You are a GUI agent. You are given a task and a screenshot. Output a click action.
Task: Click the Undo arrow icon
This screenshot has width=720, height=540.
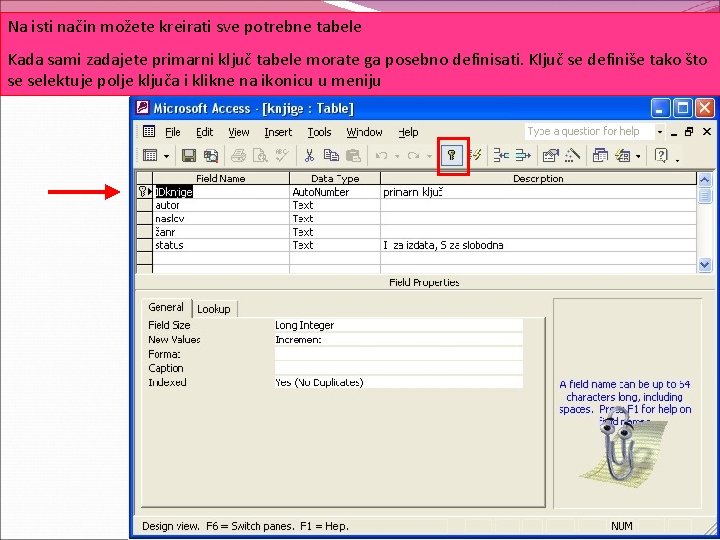pos(381,156)
